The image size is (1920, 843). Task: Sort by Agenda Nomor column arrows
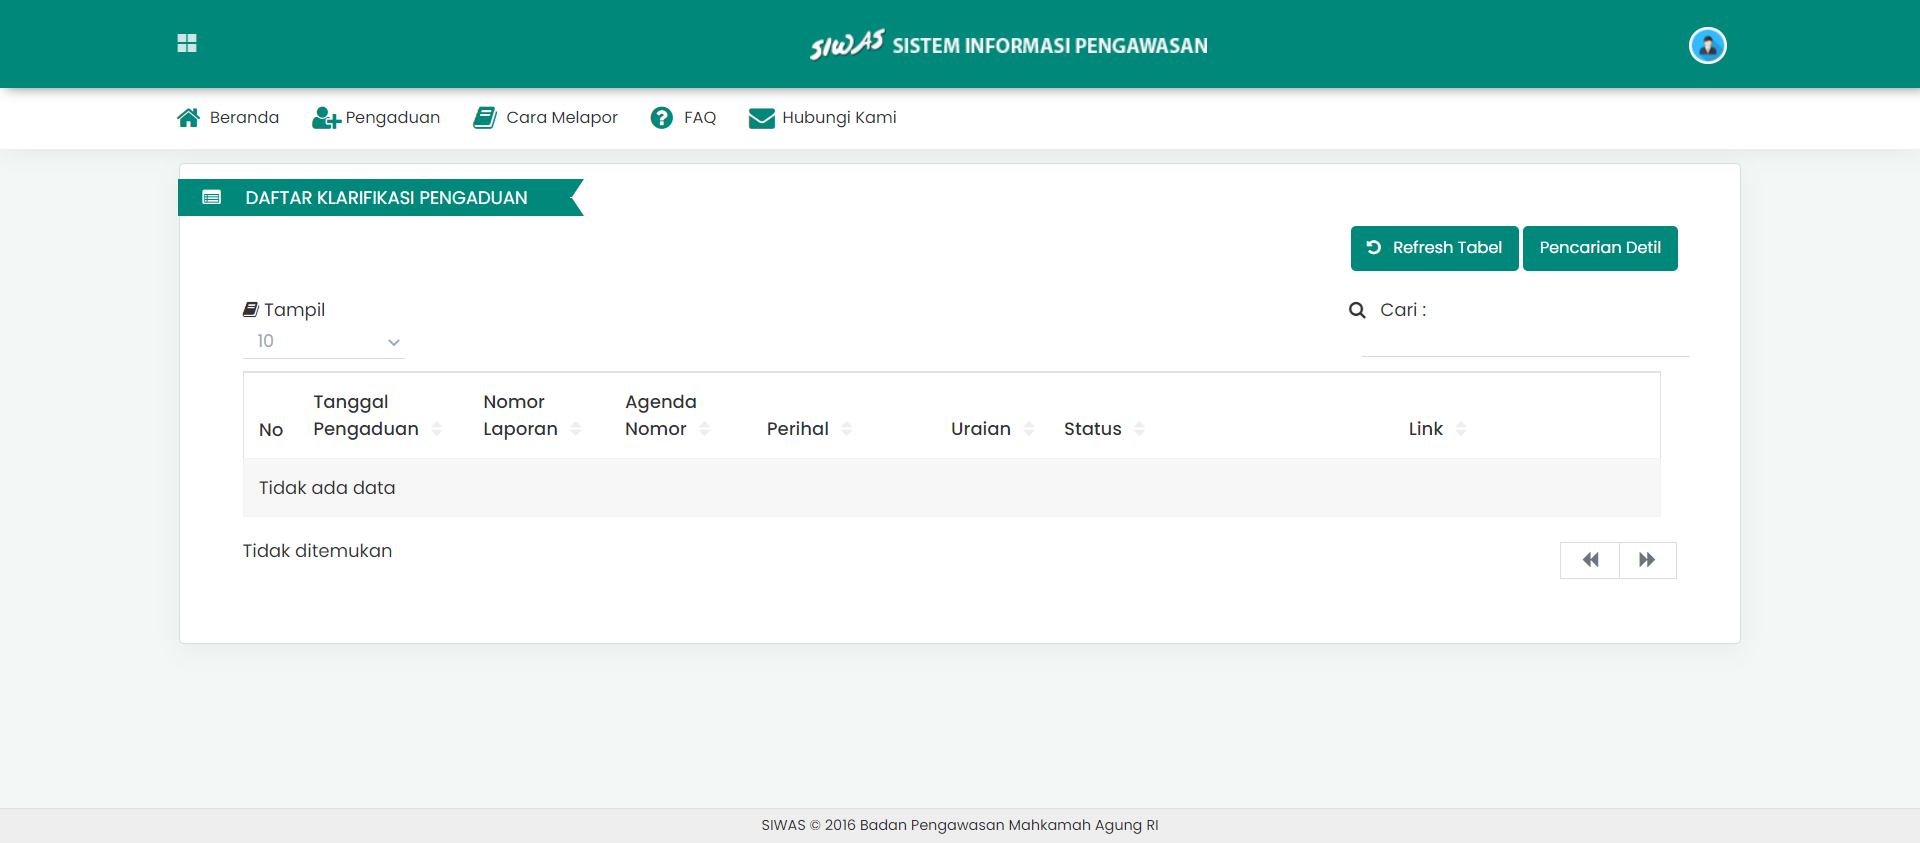click(x=705, y=429)
